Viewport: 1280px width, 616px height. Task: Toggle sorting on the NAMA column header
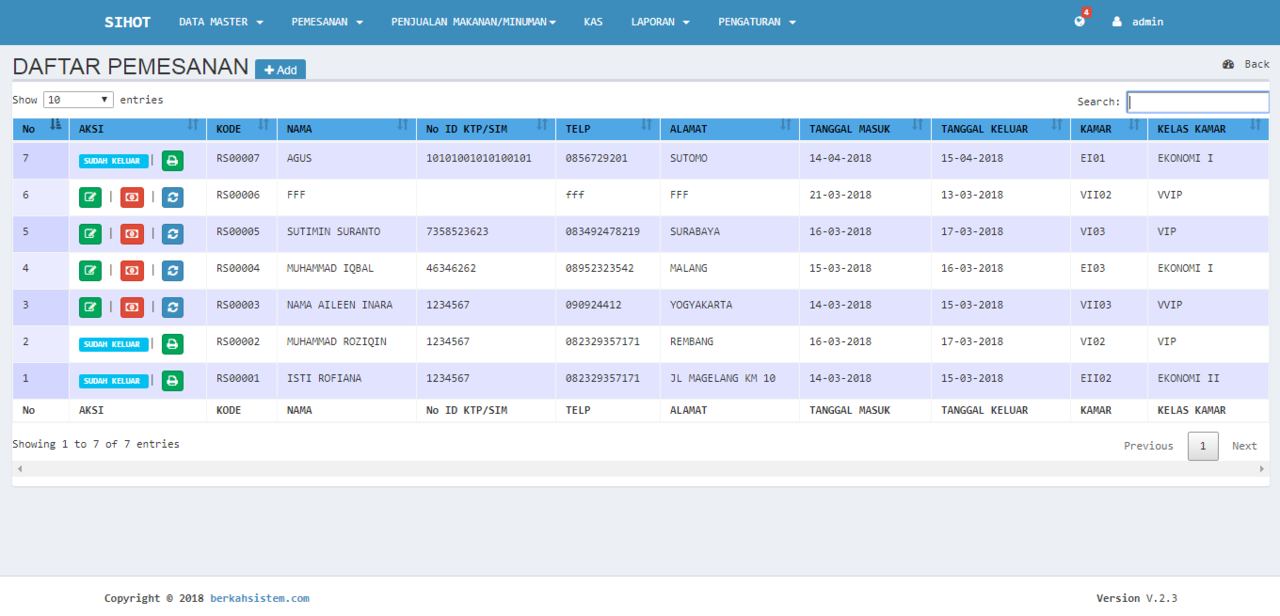tap(345, 129)
